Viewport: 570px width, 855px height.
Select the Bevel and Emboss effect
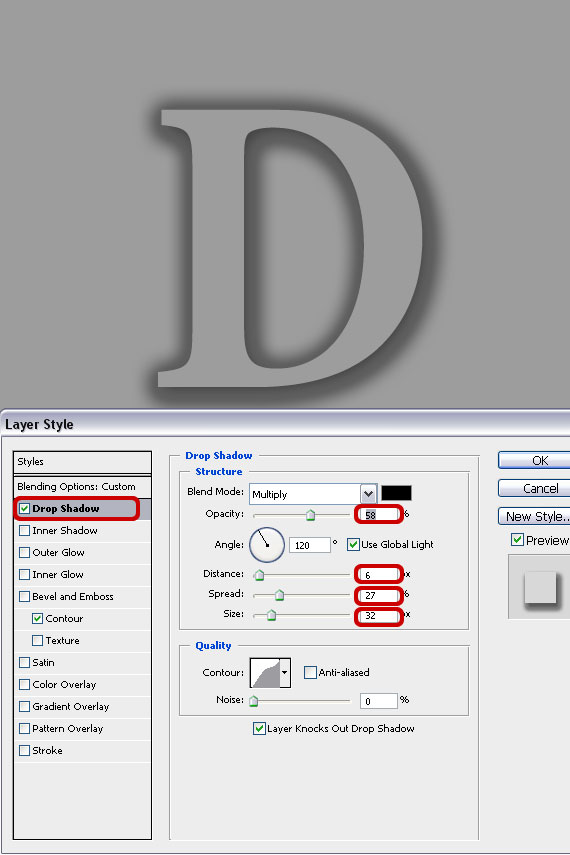click(x=73, y=597)
